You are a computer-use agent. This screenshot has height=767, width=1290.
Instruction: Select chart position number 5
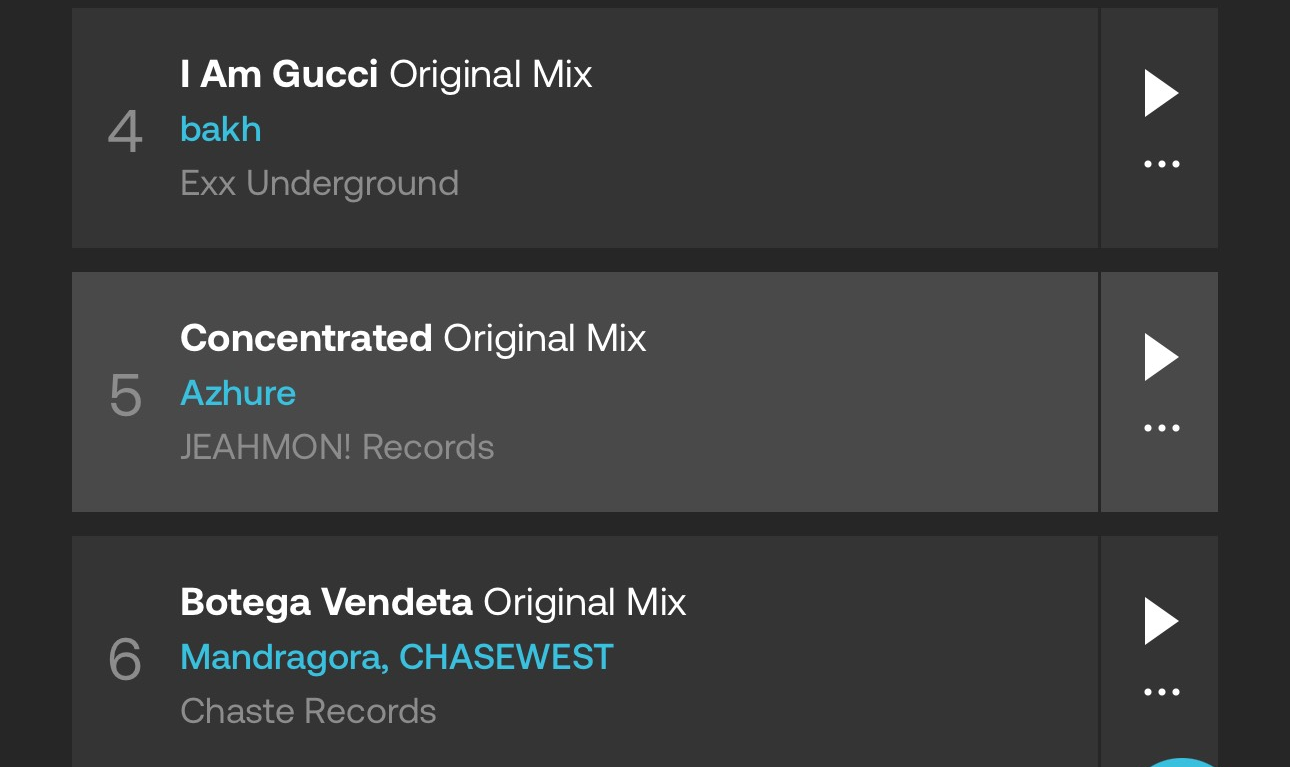[125, 395]
